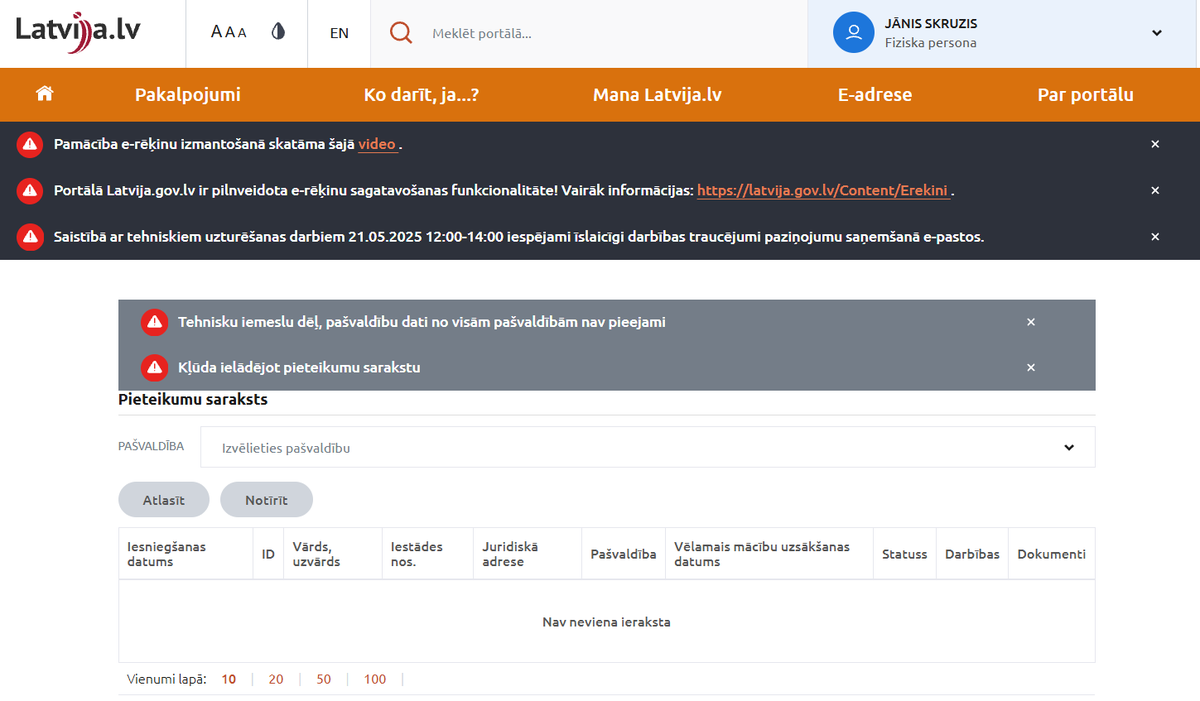Switch language to EN

(x=339, y=33)
